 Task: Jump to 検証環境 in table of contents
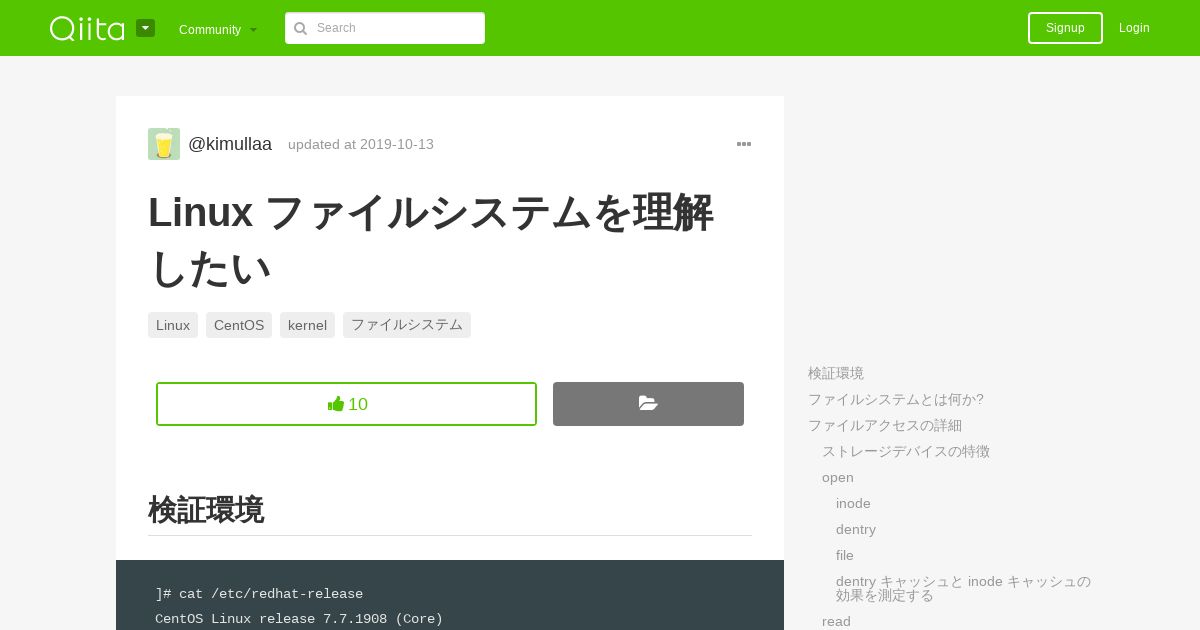(836, 373)
